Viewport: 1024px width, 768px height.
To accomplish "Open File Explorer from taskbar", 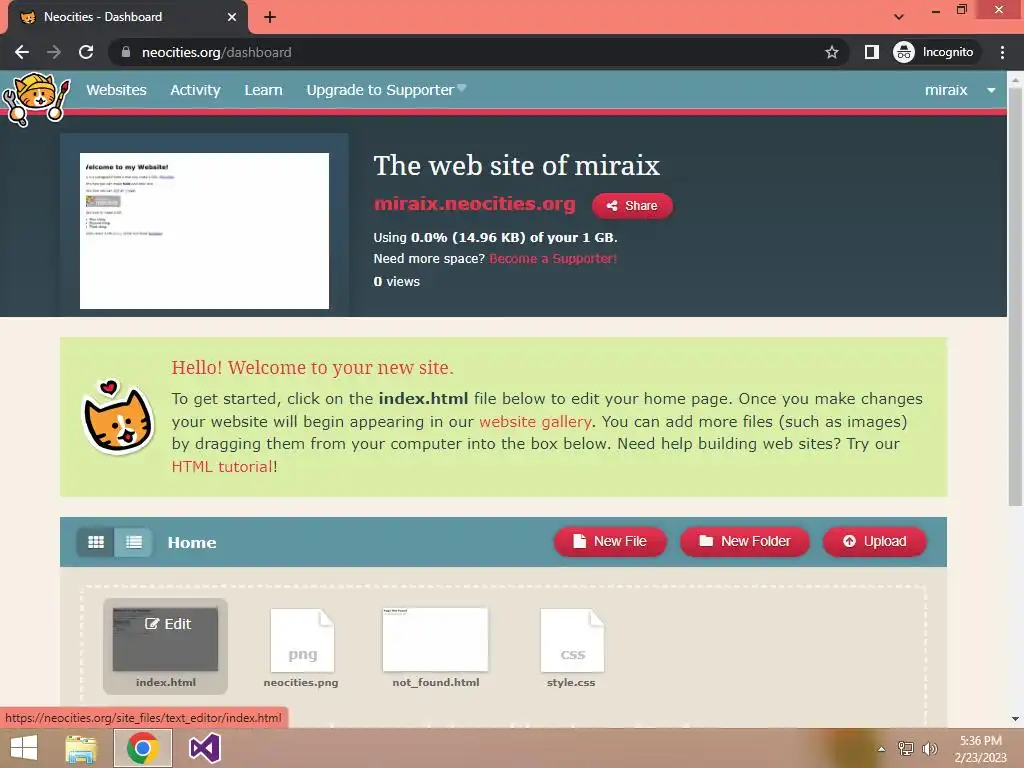I will pyautogui.click(x=81, y=748).
